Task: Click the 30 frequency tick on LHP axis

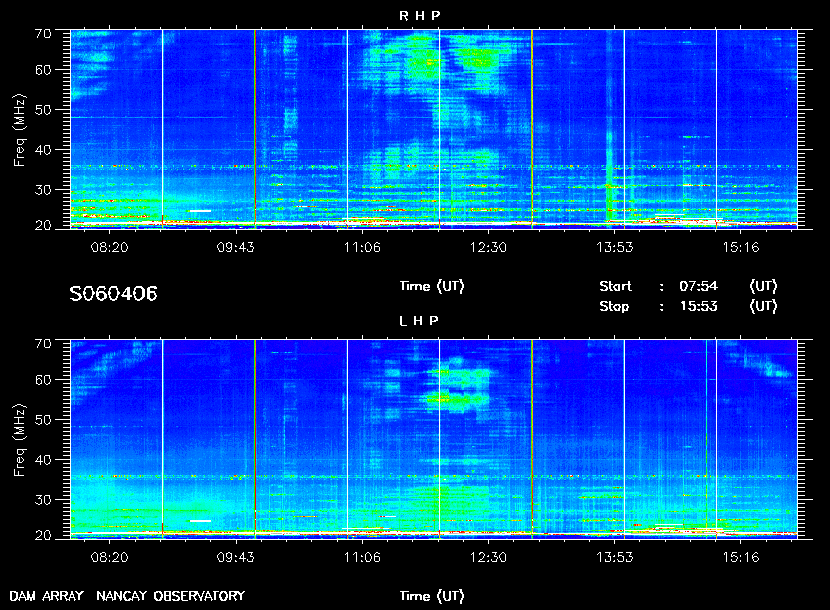Action: (x=43, y=500)
